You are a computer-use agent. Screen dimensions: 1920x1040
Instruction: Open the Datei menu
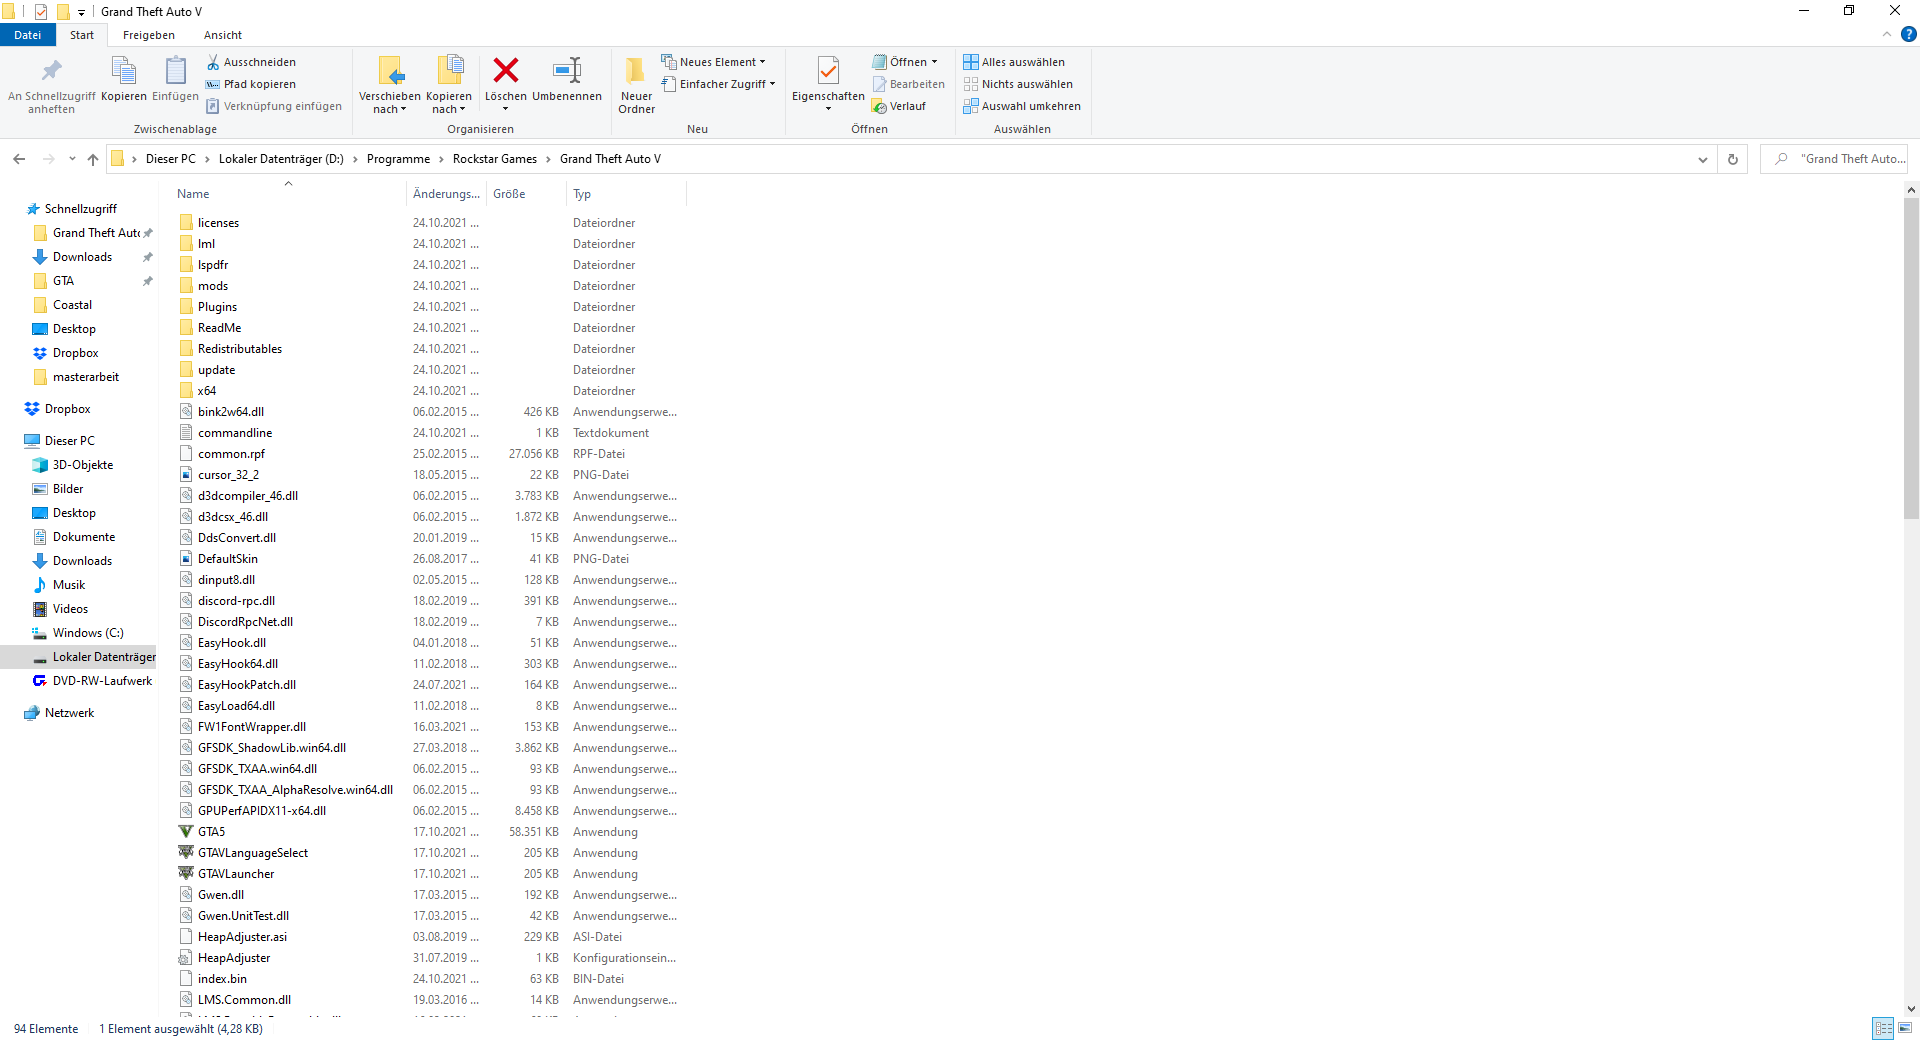(x=28, y=35)
